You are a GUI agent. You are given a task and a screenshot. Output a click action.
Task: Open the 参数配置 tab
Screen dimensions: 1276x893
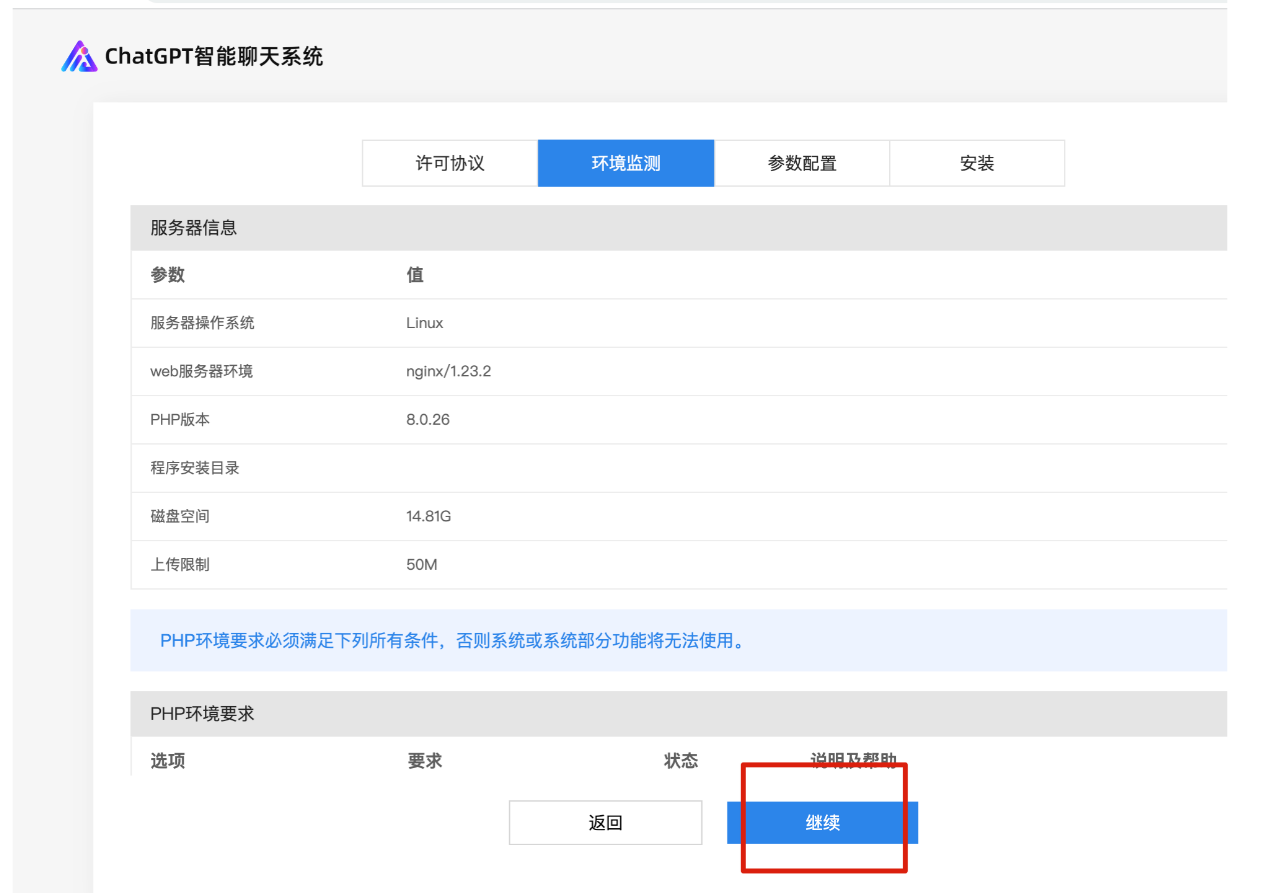pyautogui.click(x=802, y=163)
